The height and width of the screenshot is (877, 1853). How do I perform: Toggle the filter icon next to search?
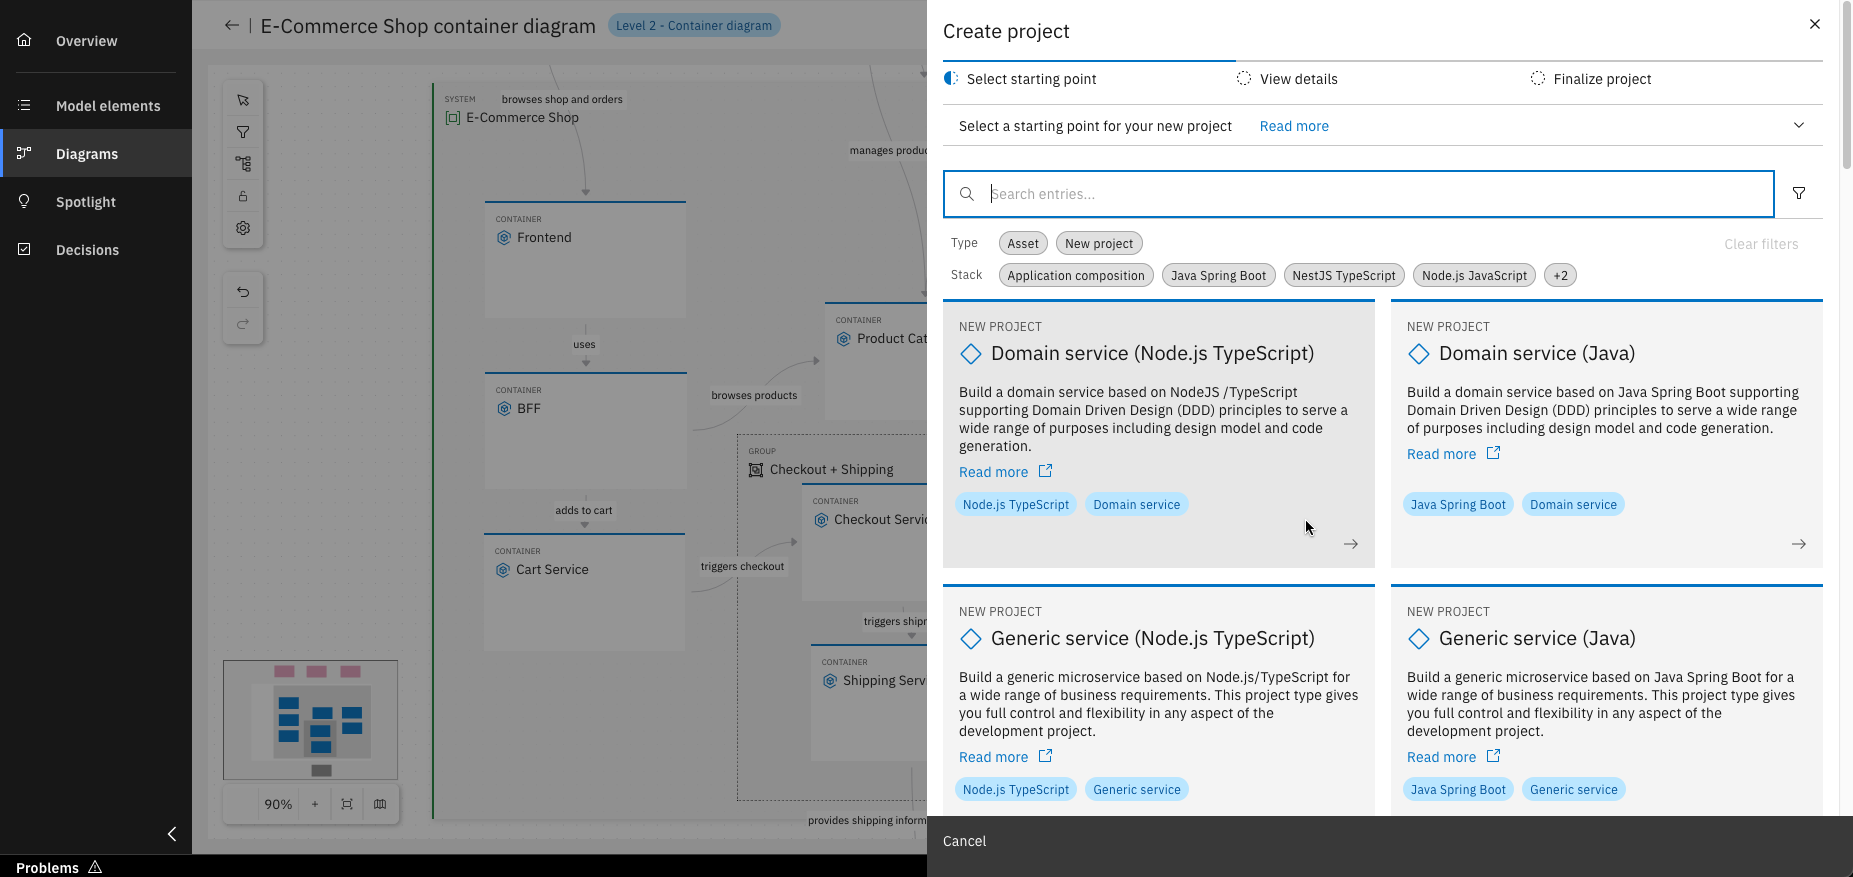pyautogui.click(x=1799, y=194)
